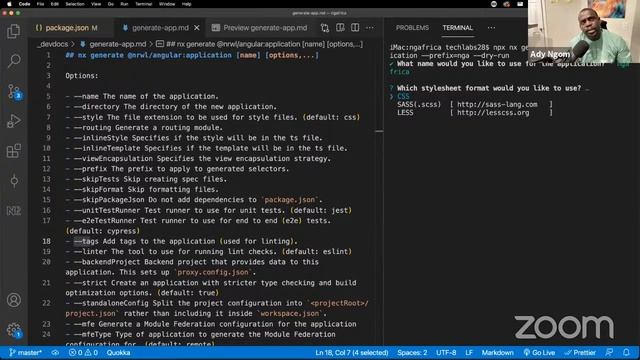Open the Selection menu
640x360 pixels.
tap(75, 4)
